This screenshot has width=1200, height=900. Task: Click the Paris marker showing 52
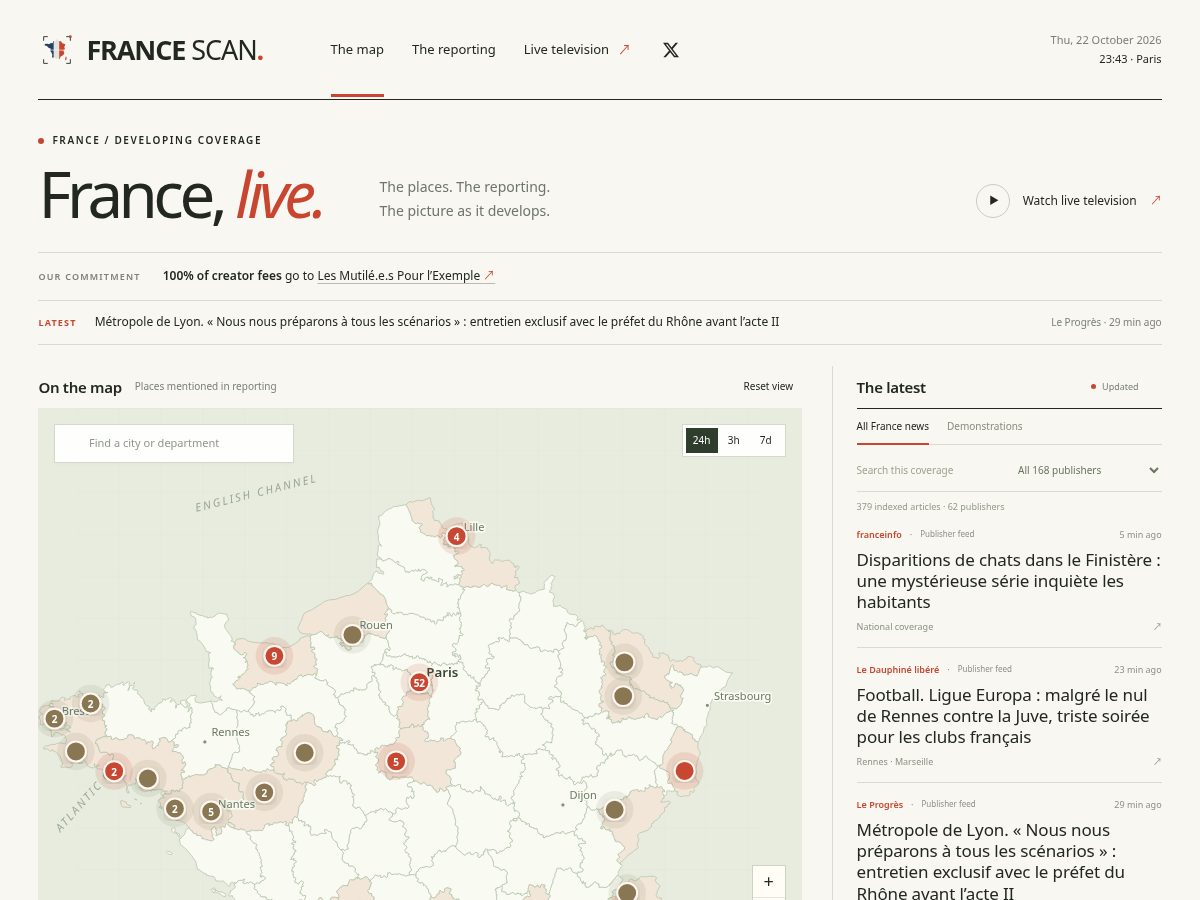click(x=419, y=683)
